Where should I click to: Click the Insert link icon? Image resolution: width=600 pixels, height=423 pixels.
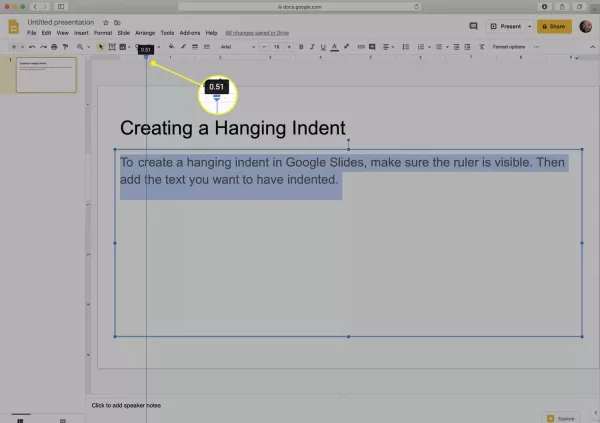tap(361, 47)
